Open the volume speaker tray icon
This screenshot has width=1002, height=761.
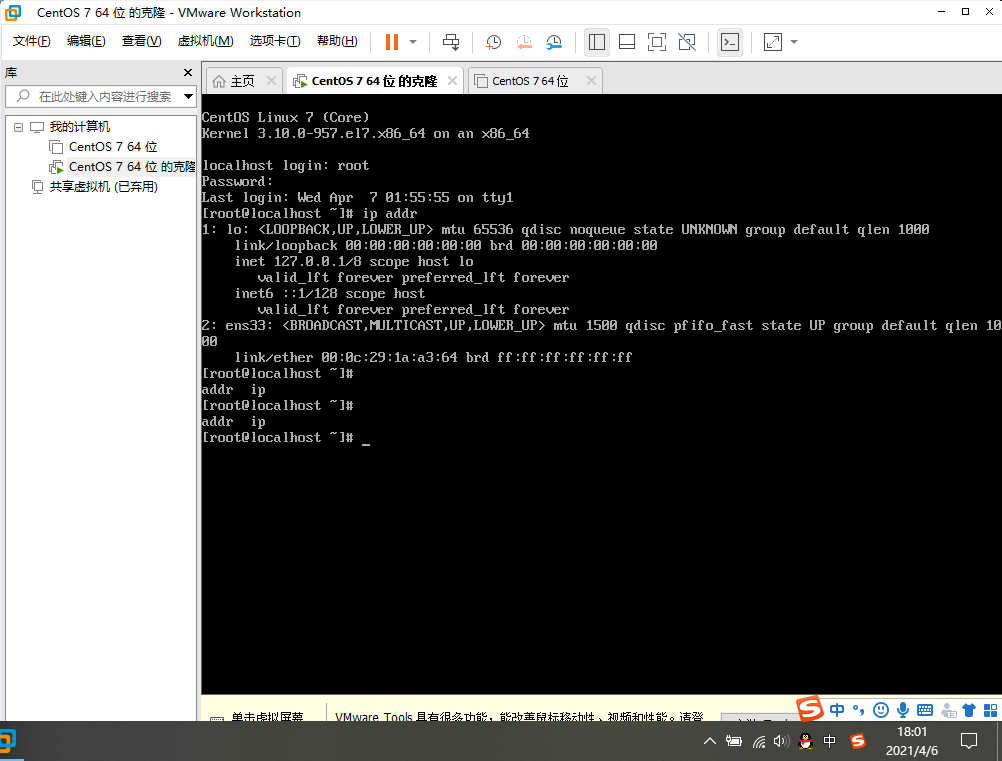(781, 741)
